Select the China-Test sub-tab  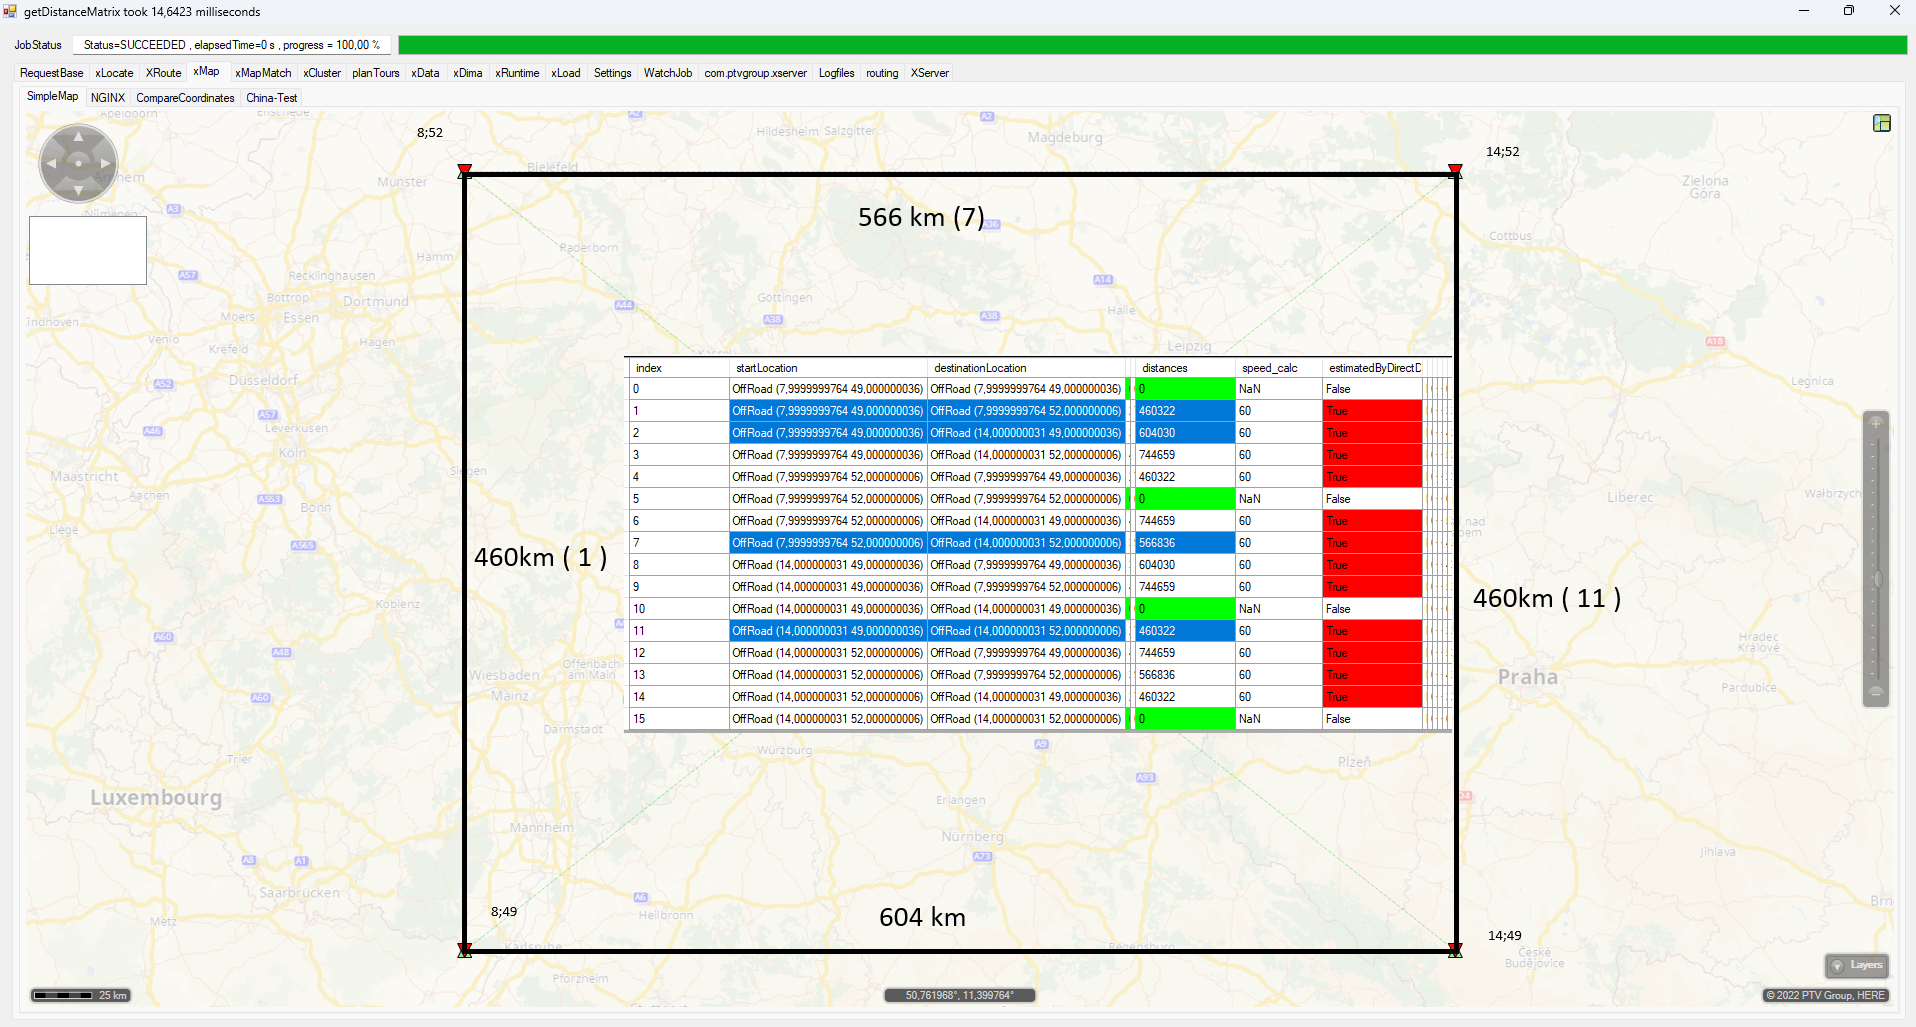tap(271, 98)
